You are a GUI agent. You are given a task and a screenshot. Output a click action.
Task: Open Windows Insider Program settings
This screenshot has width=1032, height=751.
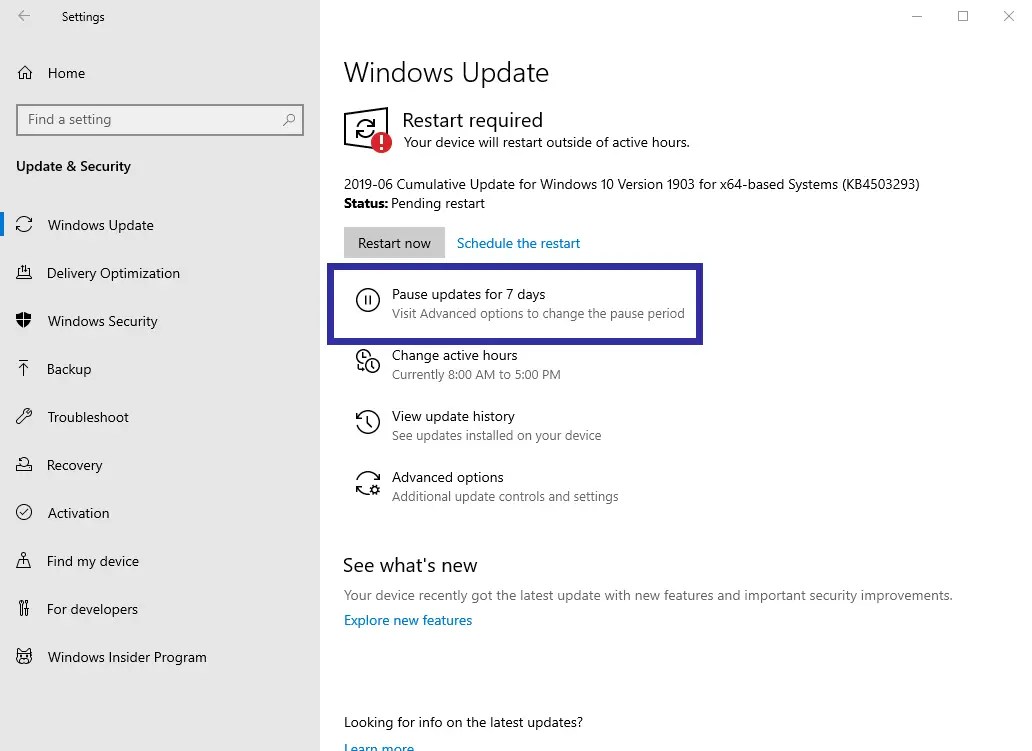point(127,658)
